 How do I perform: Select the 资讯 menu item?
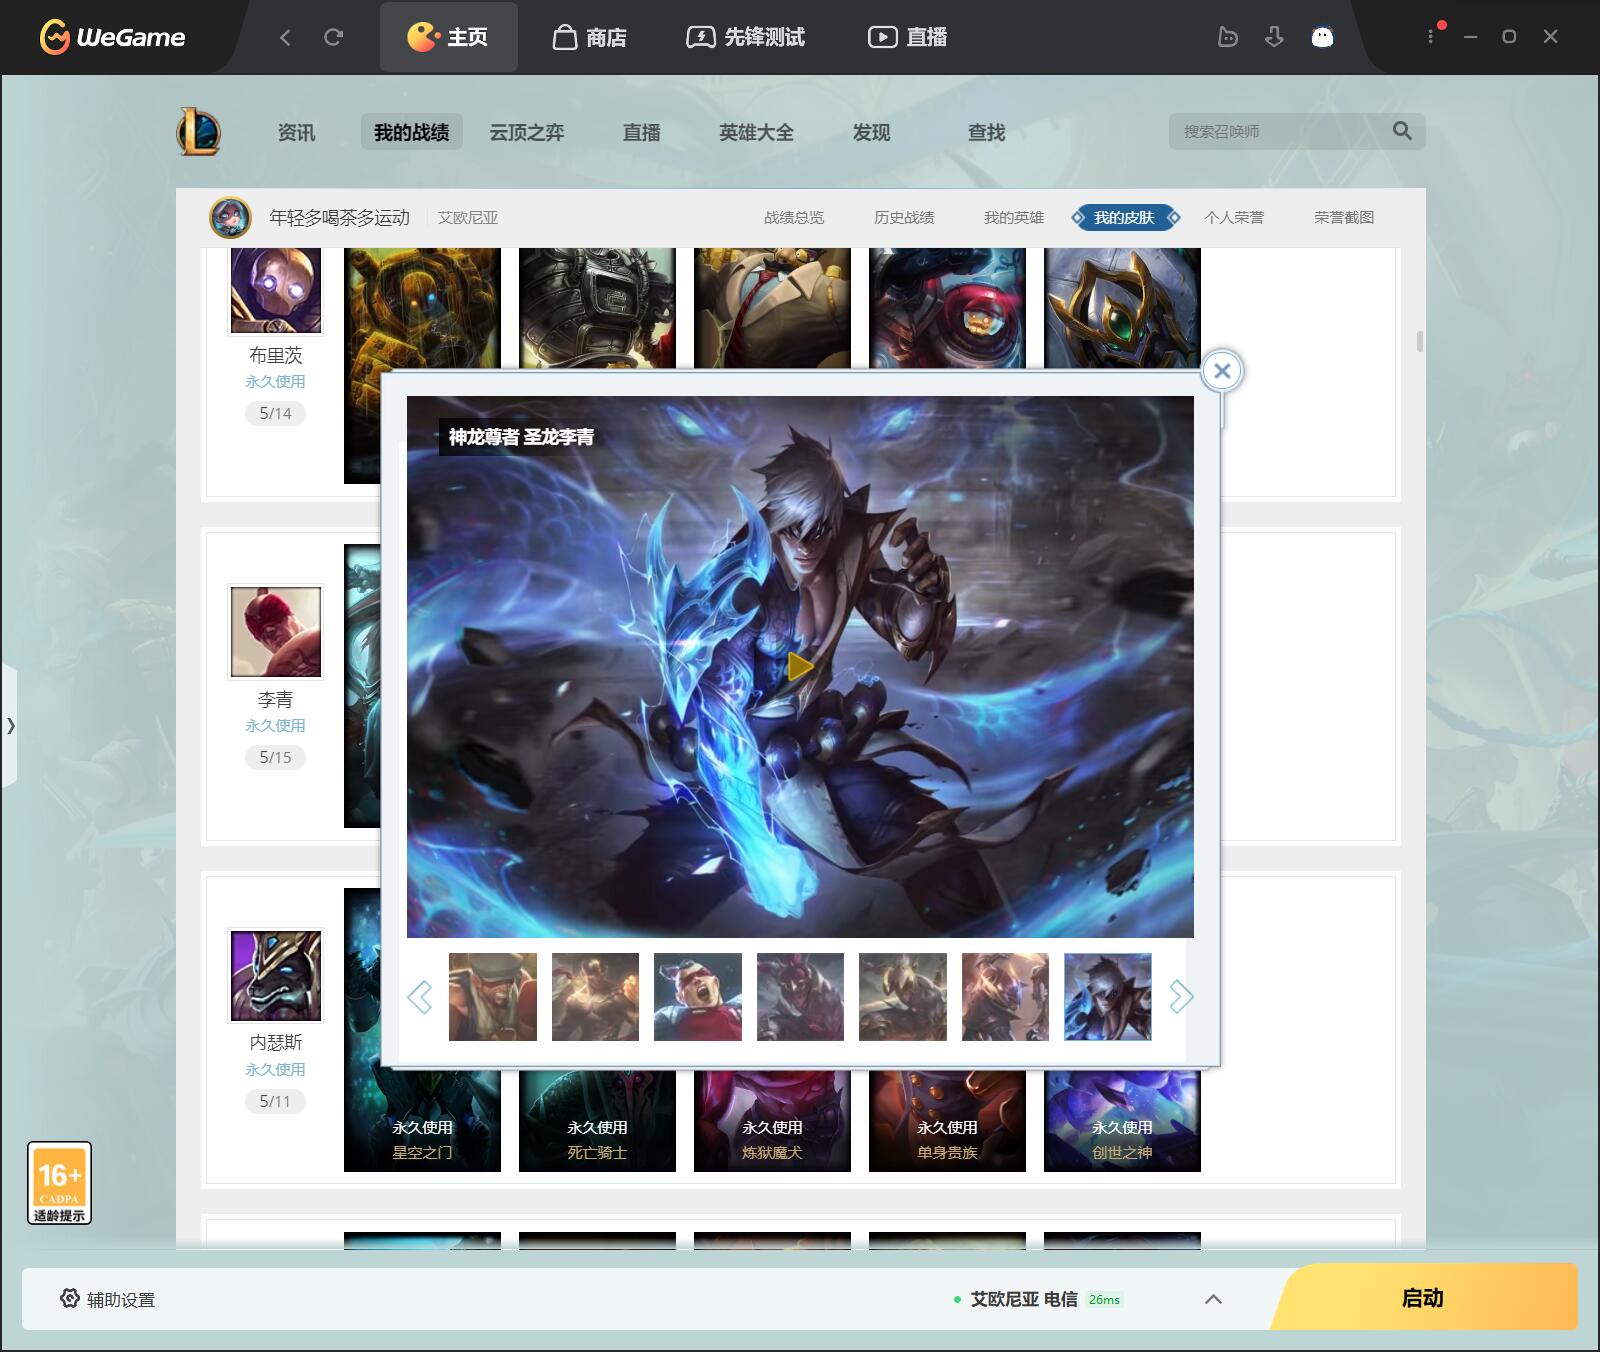296,132
